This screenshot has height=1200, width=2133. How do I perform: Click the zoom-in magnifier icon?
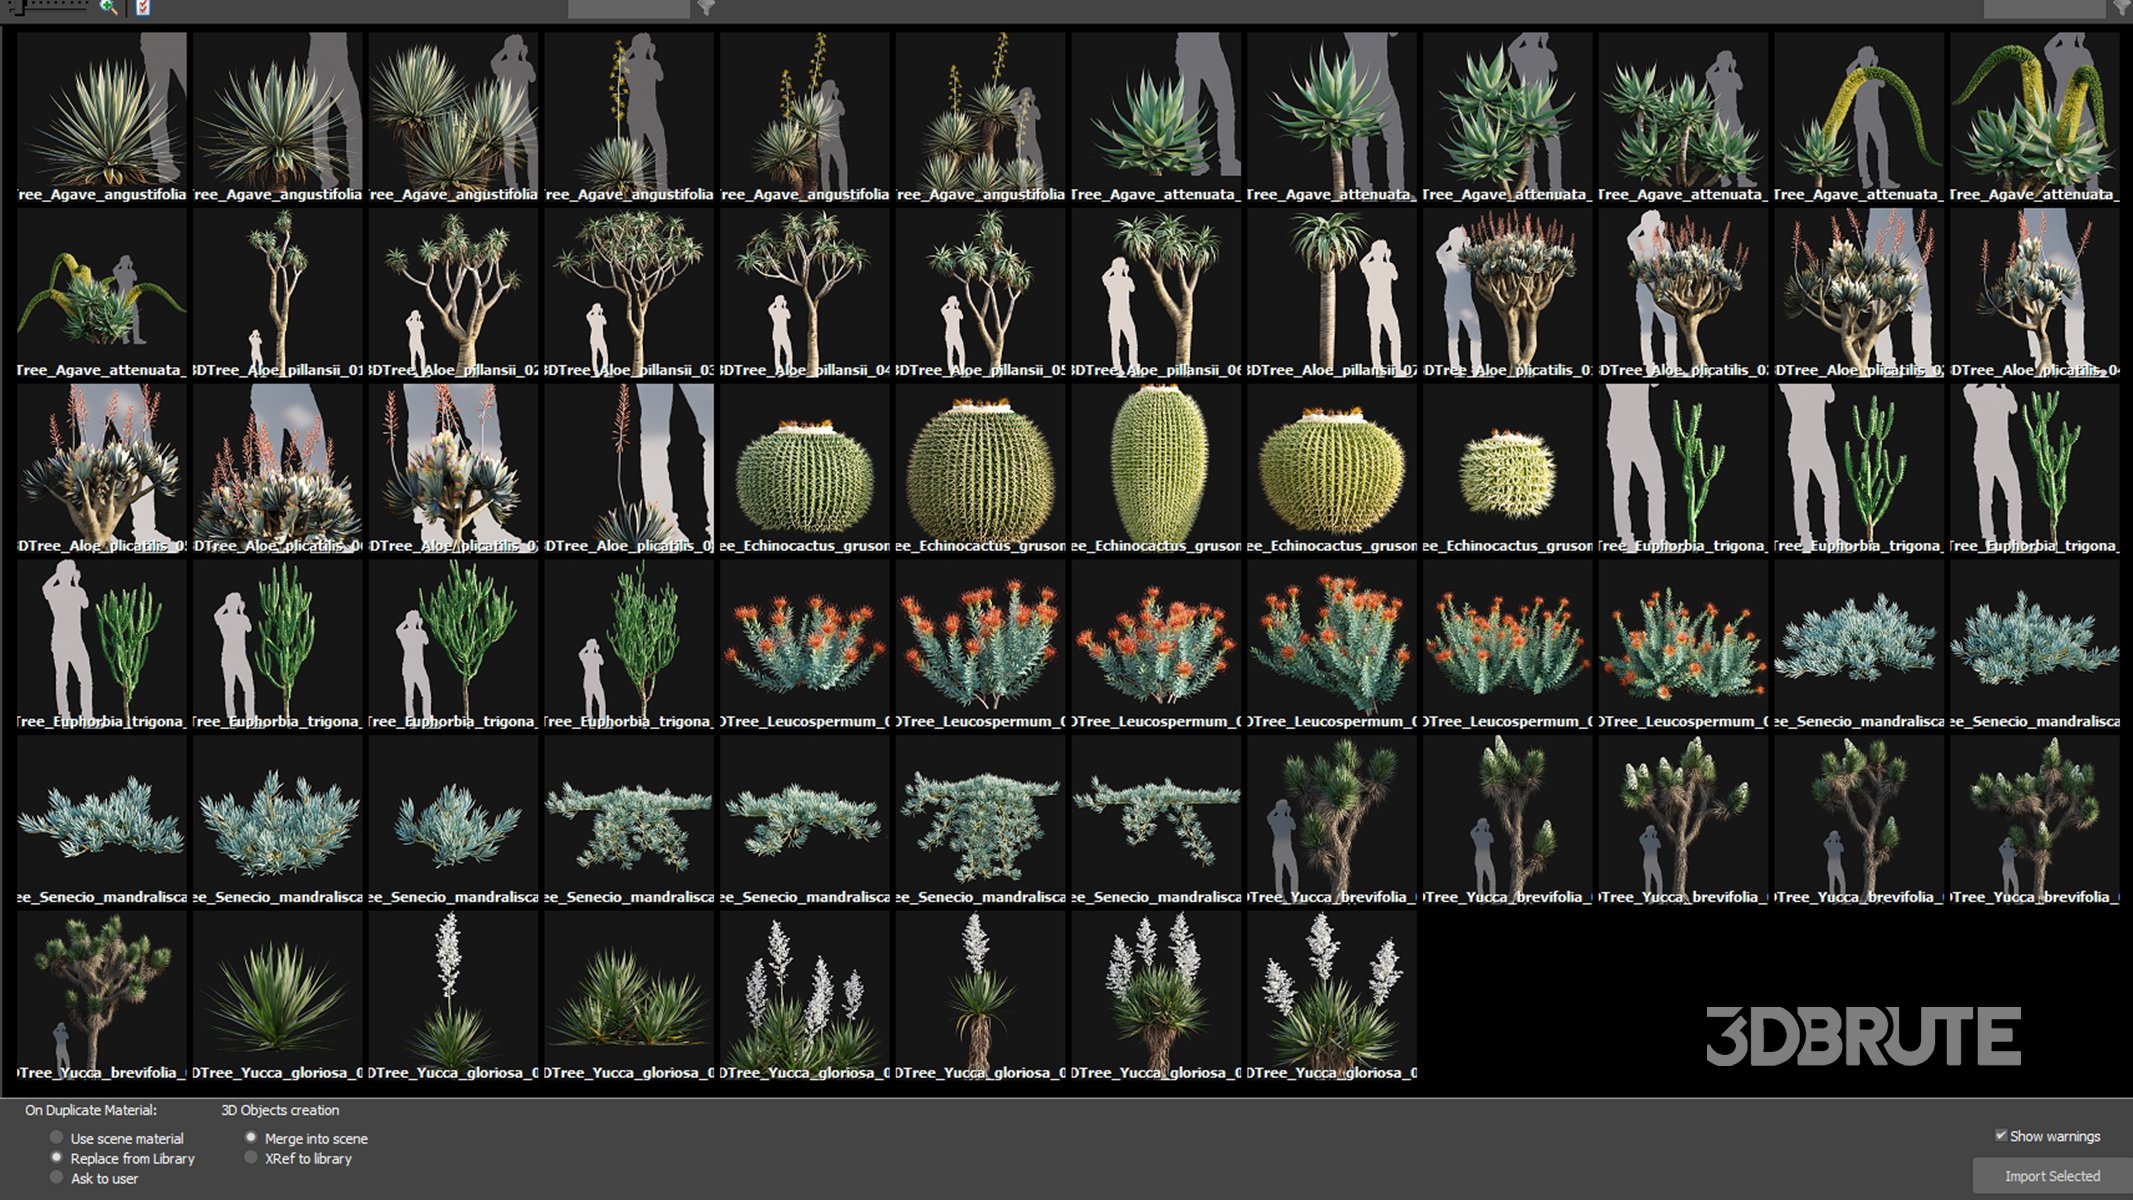coord(108,7)
